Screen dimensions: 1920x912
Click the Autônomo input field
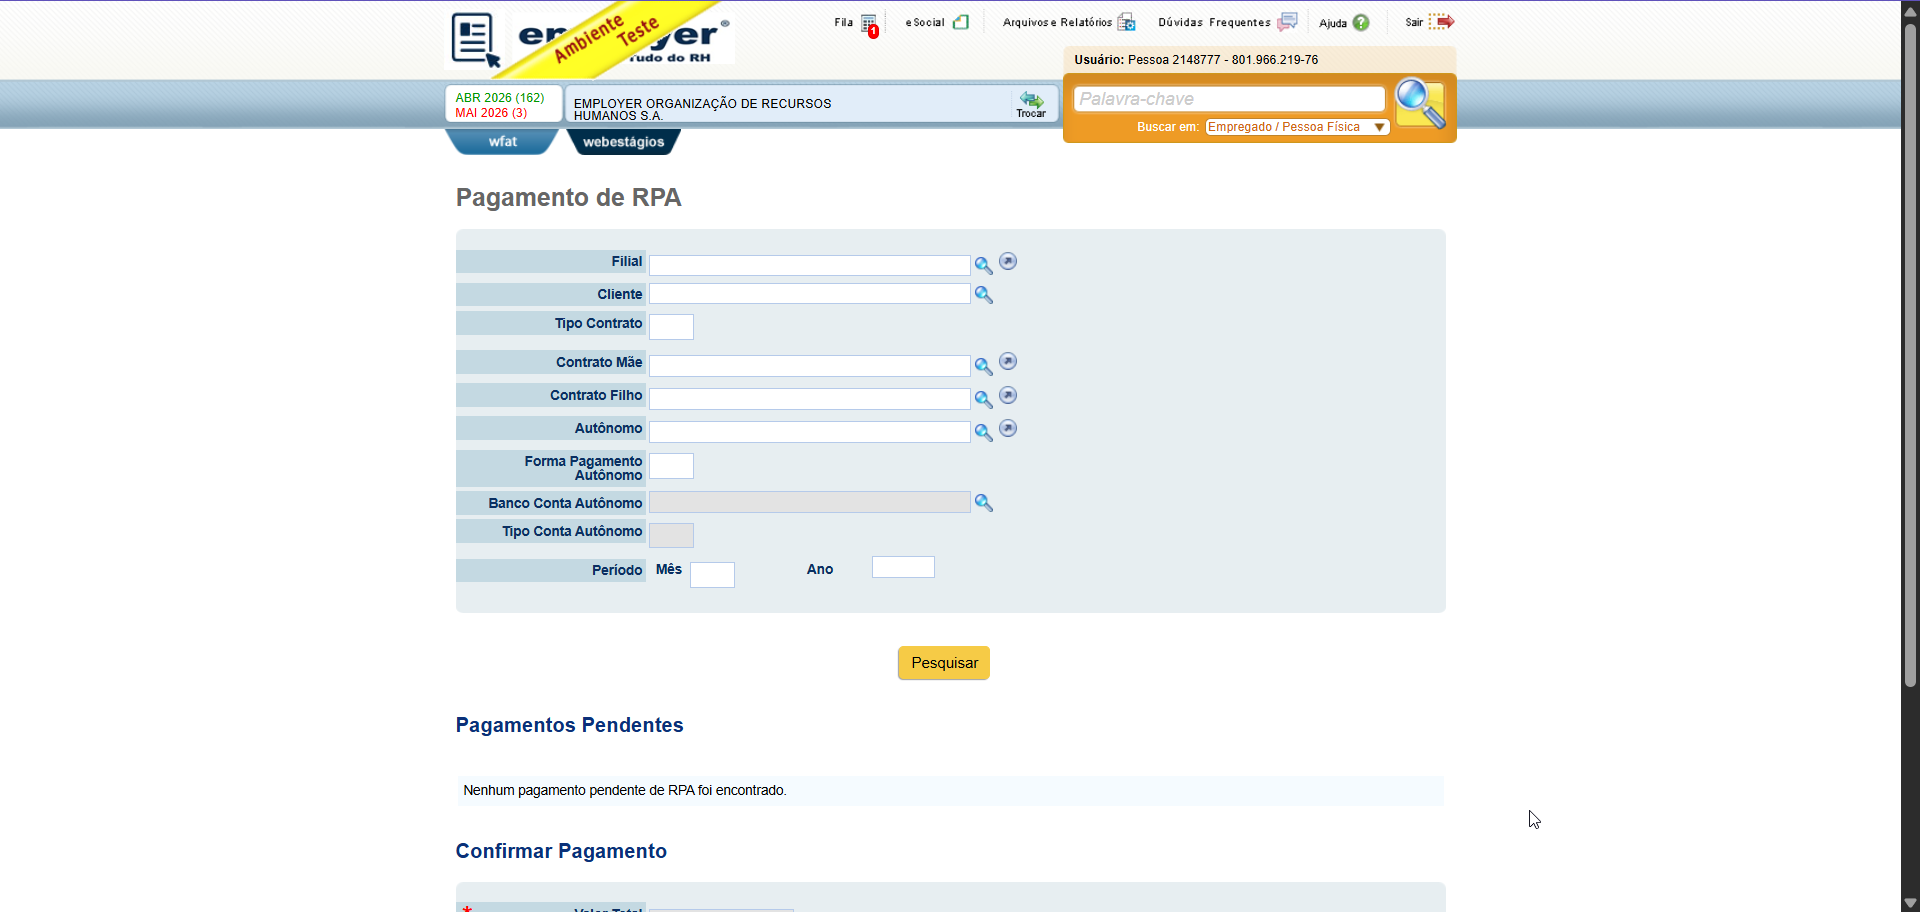pos(810,432)
